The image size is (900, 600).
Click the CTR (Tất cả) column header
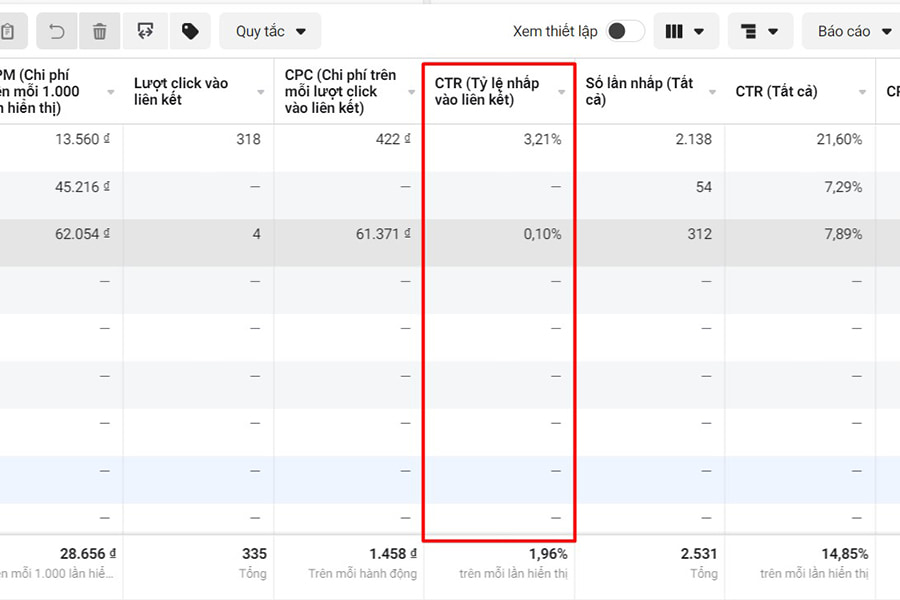click(x=776, y=92)
